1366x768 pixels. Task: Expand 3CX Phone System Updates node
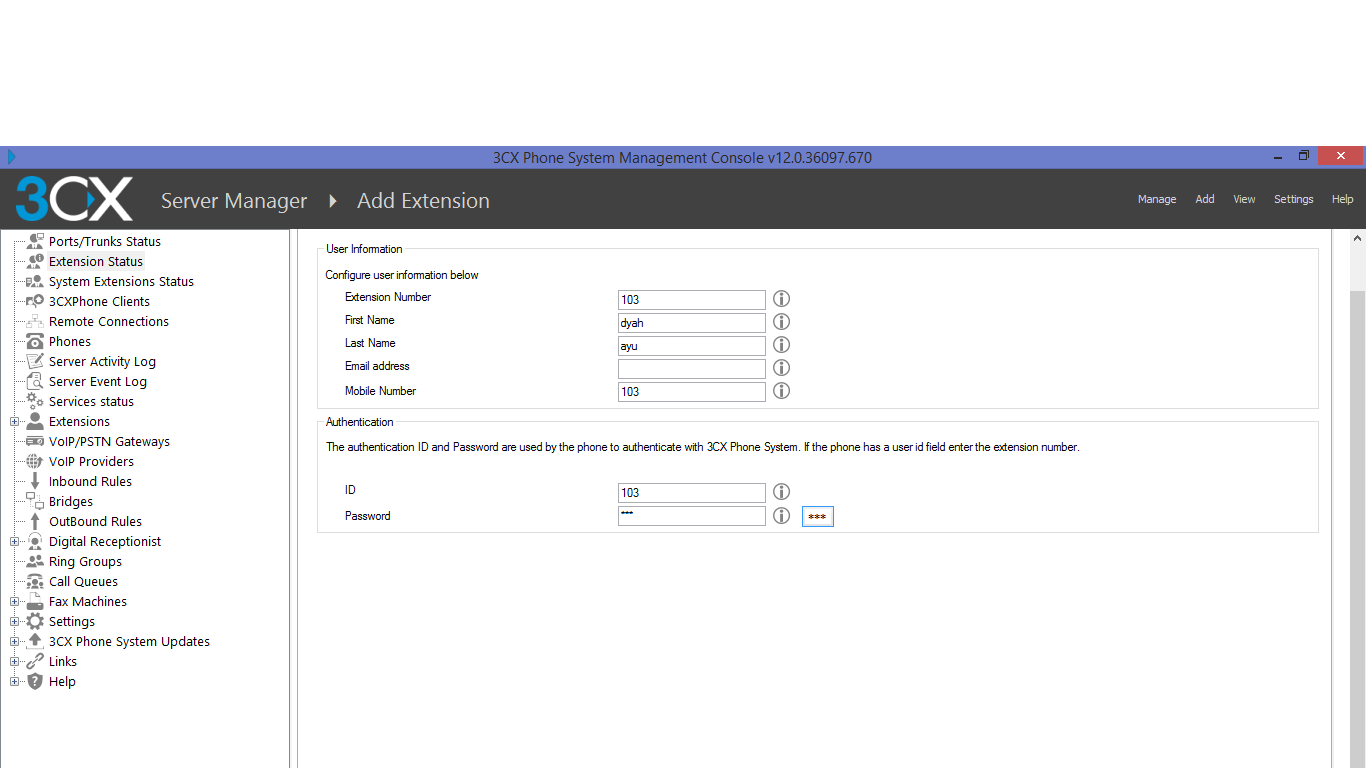pos(14,642)
